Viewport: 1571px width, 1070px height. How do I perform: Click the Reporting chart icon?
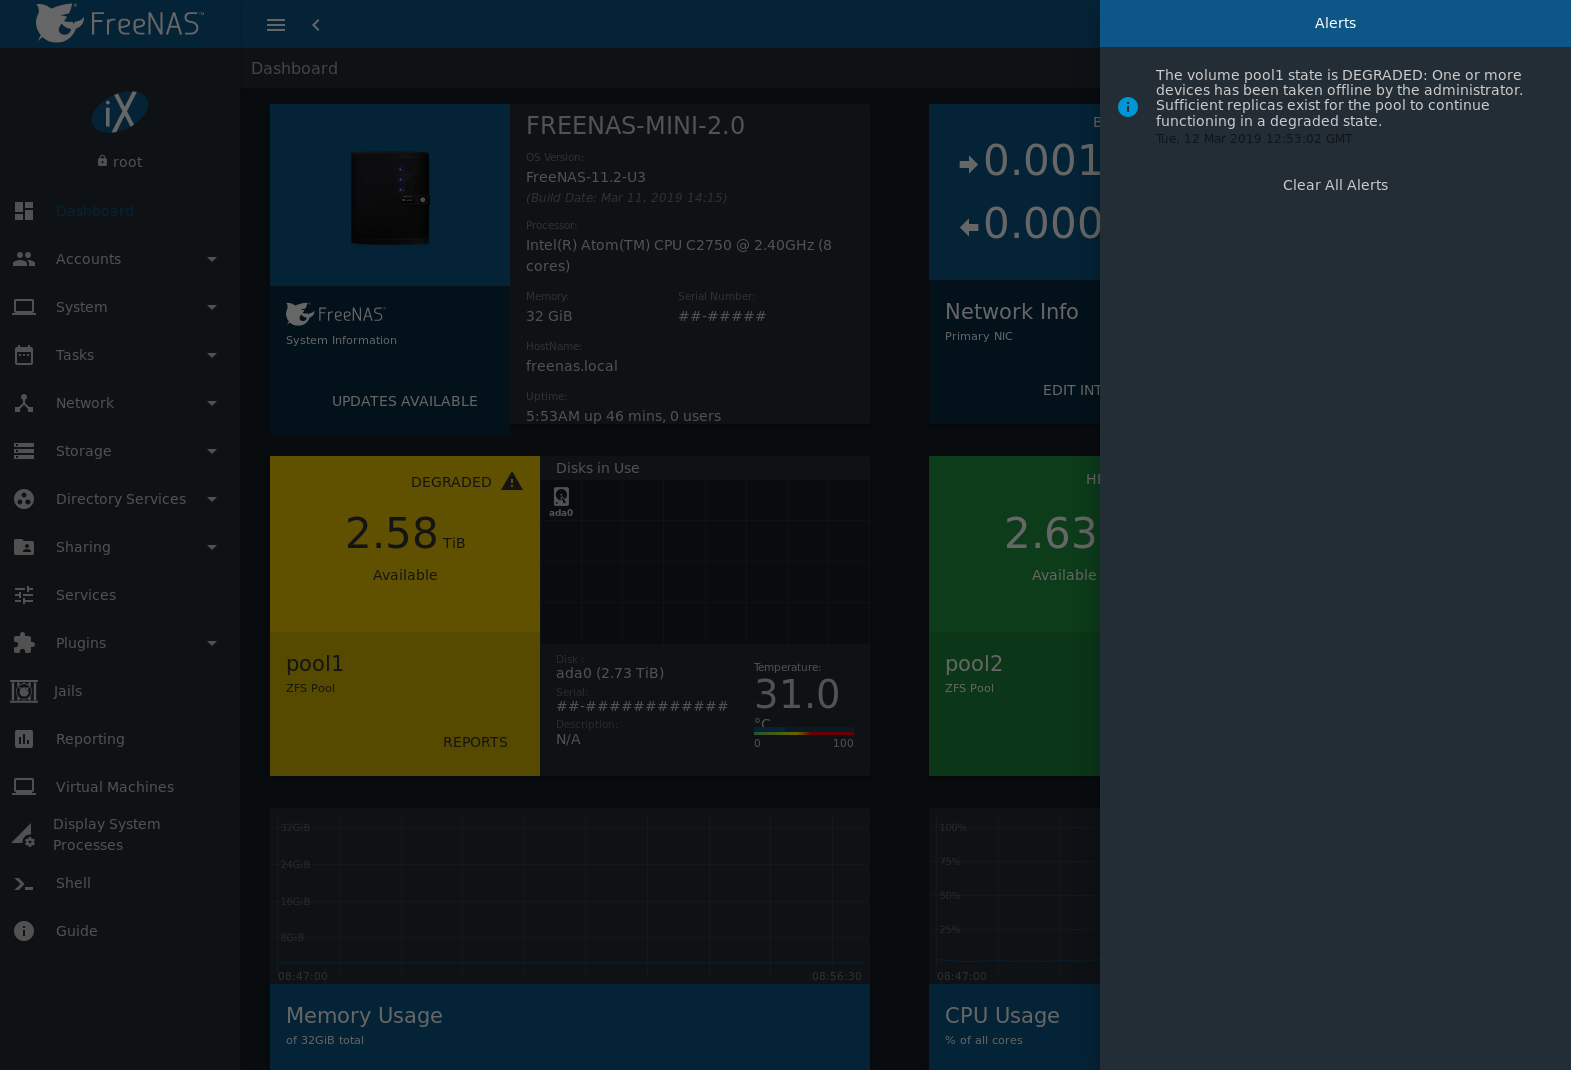pos(24,739)
